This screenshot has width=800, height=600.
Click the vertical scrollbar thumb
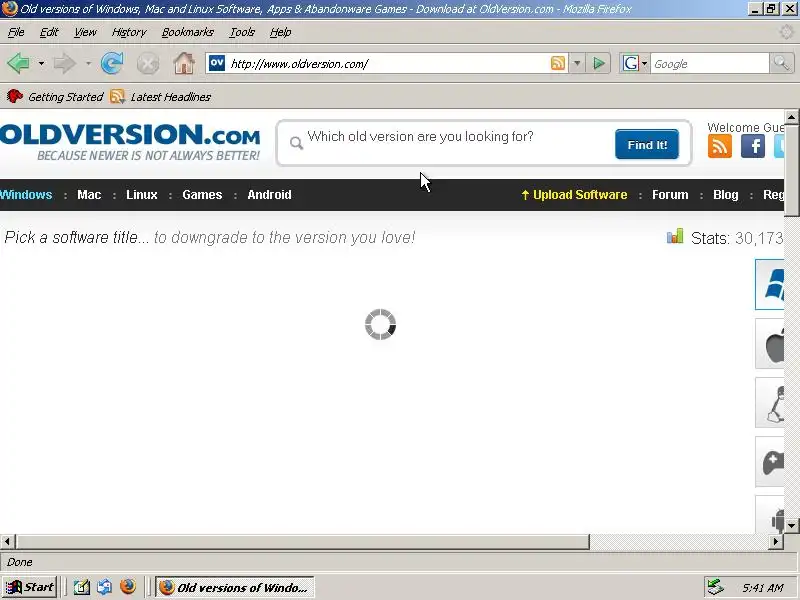tap(791, 170)
